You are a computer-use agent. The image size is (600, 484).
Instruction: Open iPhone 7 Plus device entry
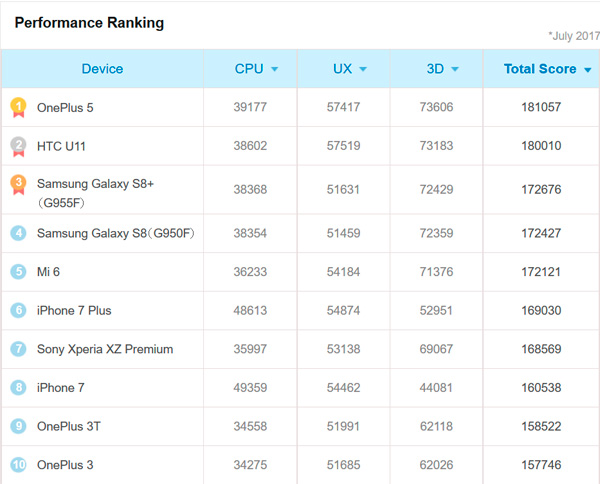[x=74, y=311]
